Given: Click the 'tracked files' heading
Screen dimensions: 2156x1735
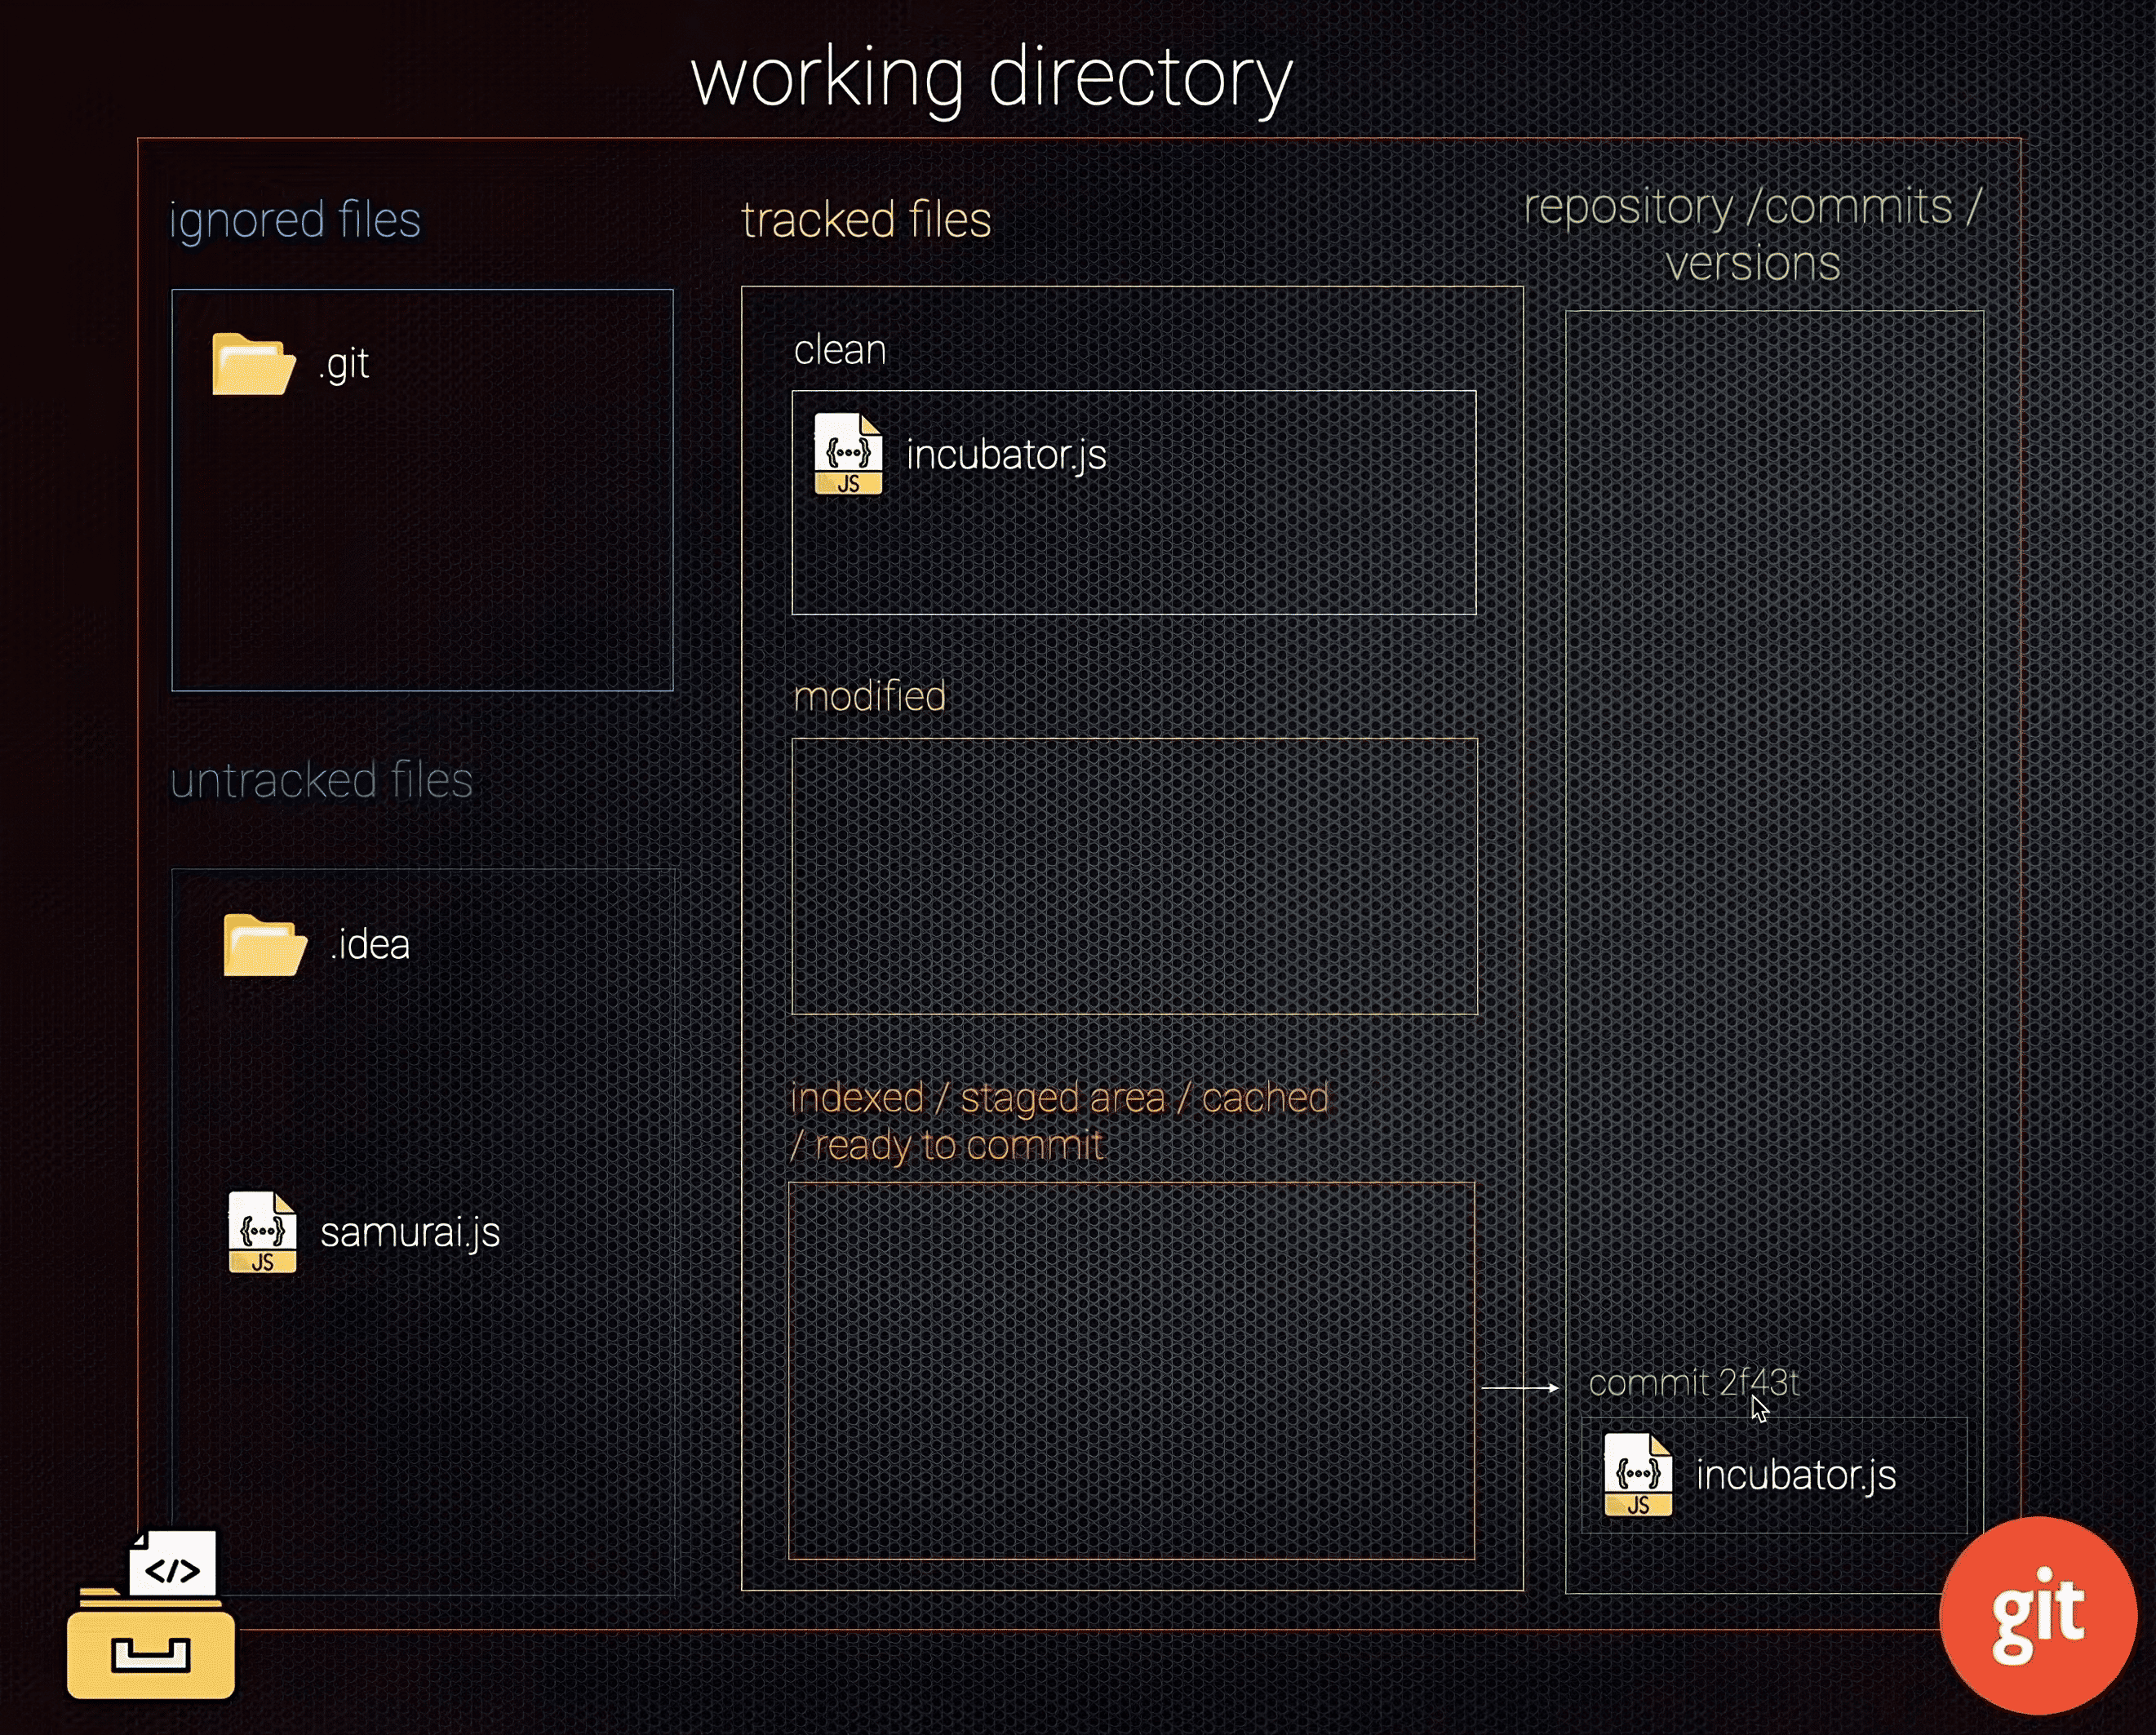Looking at the screenshot, I should pyautogui.click(x=866, y=220).
